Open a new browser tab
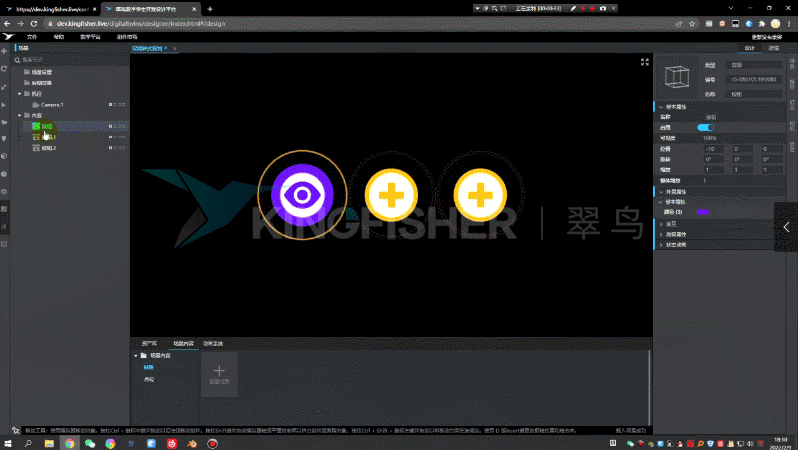The height and width of the screenshot is (450, 798). coord(210,9)
